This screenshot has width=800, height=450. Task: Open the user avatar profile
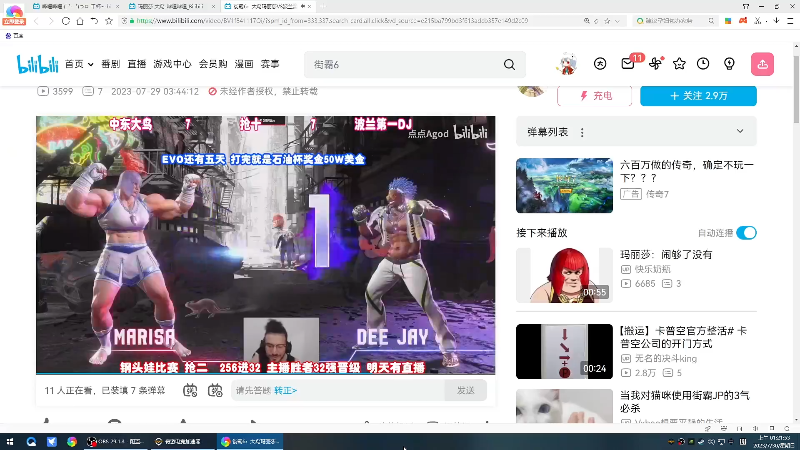pyautogui.click(x=566, y=64)
